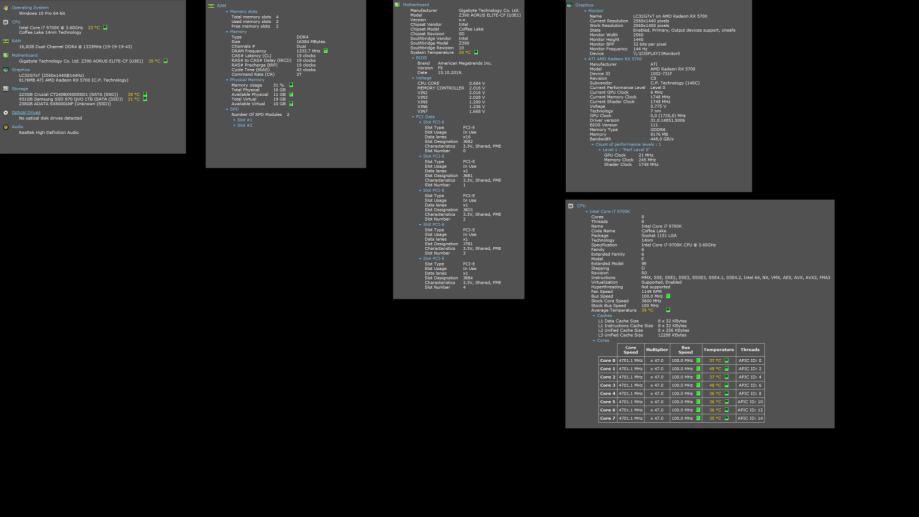Click green icon beside Average Temperature
This screenshot has height=517, width=919.
tap(668, 310)
